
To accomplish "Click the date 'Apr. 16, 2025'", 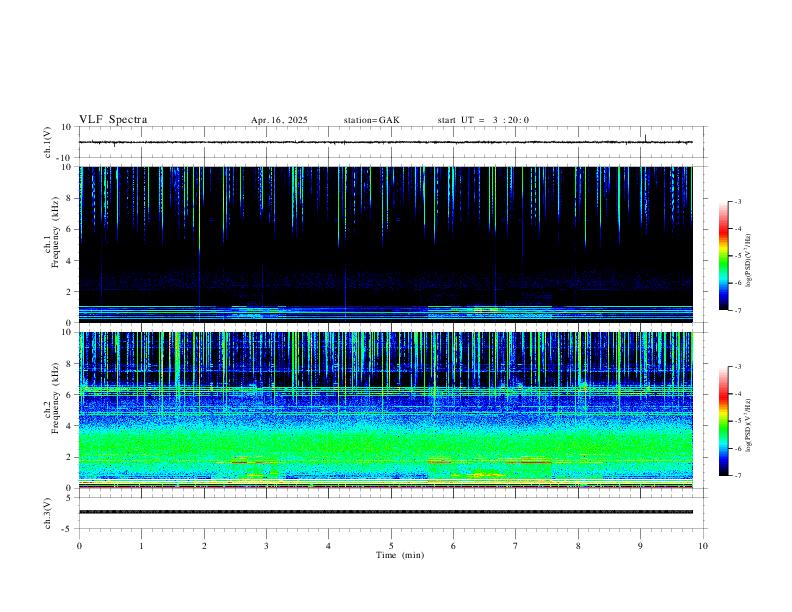I will pos(279,120).
